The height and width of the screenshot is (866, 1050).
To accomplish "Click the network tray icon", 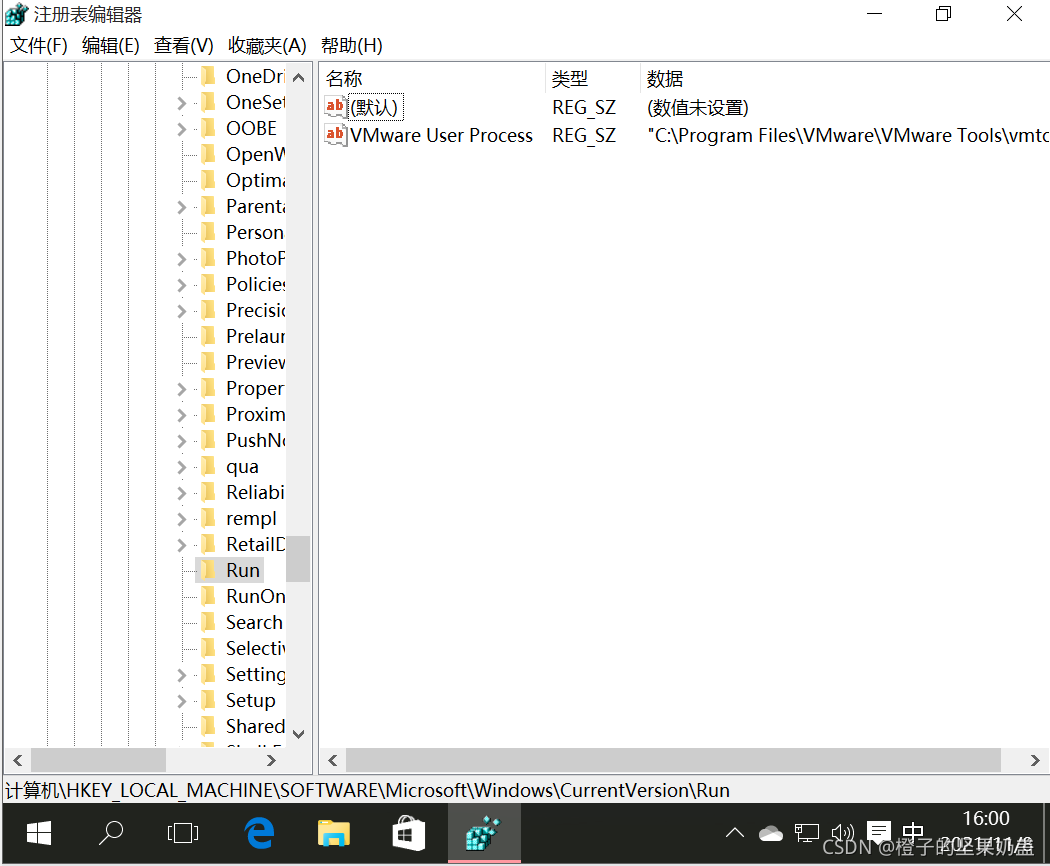I will coord(807,833).
